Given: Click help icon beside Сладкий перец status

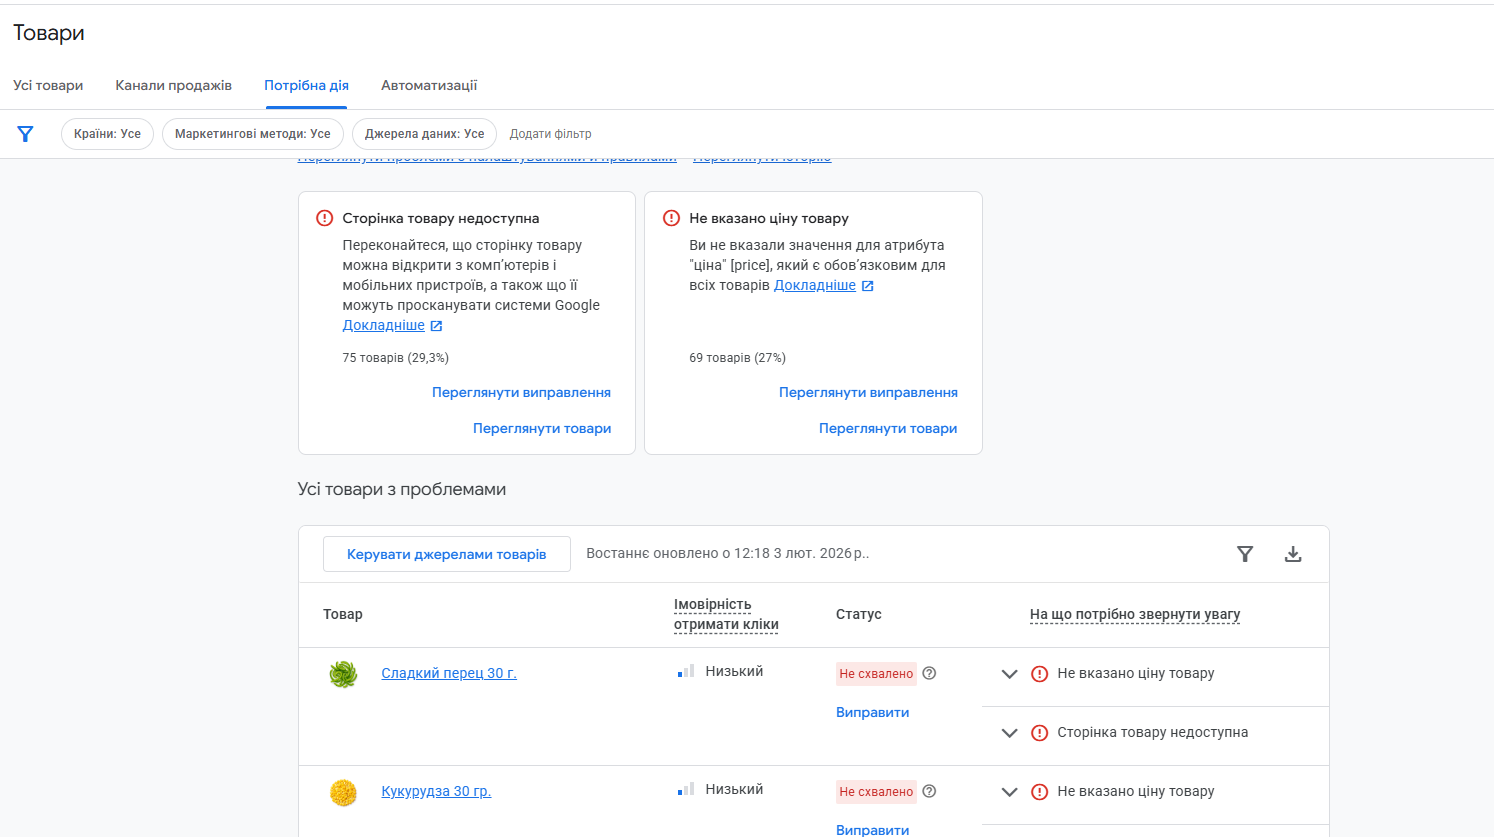Looking at the screenshot, I should pyautogui.click(x=929, y=673).
